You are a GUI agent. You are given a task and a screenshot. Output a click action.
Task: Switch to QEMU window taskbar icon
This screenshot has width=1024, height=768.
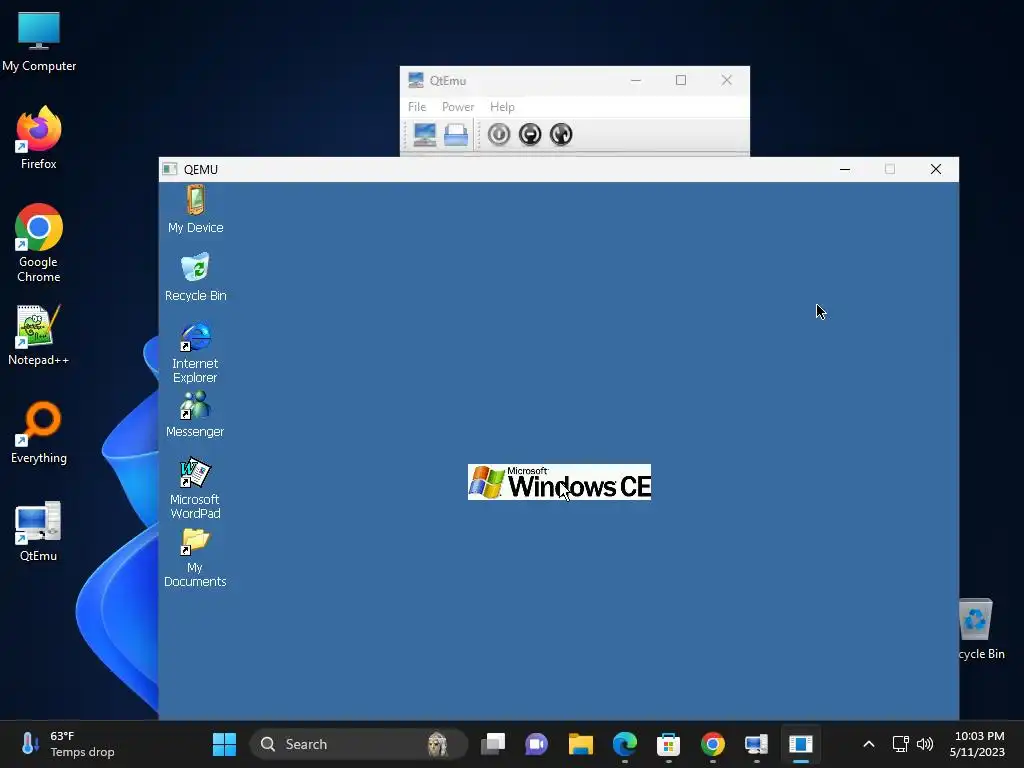801,744
